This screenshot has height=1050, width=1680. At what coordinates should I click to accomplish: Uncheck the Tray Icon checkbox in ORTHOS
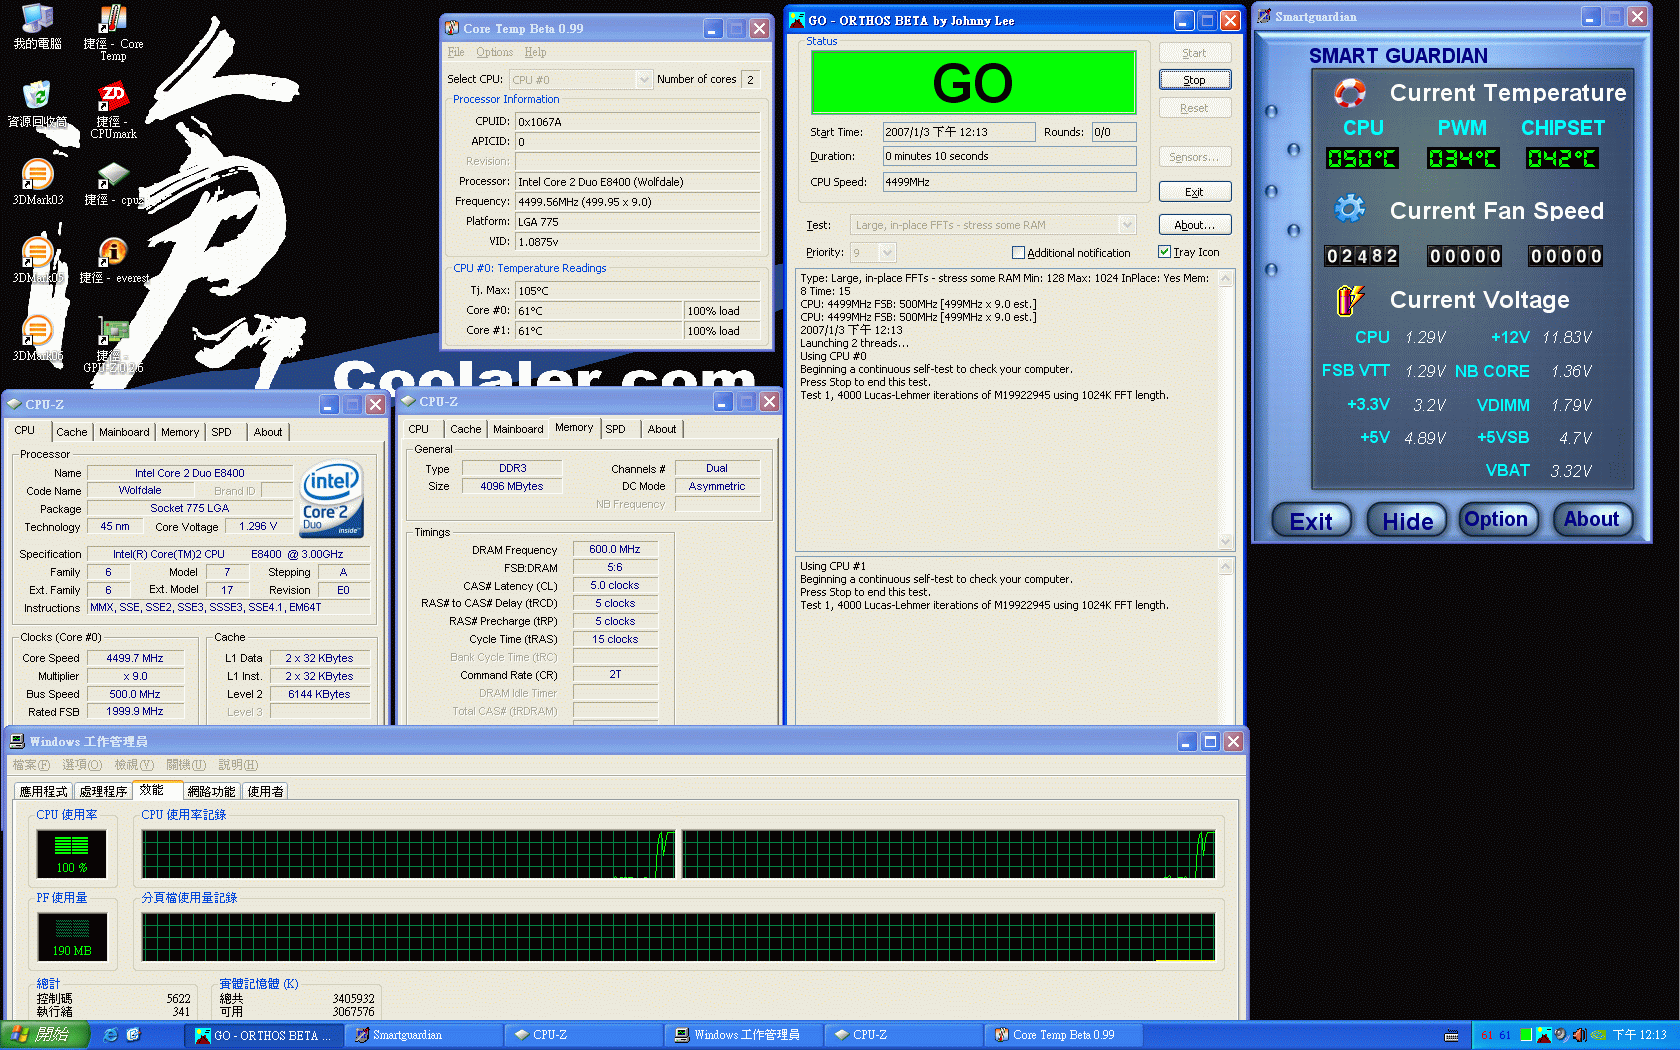click(1164, 252)
